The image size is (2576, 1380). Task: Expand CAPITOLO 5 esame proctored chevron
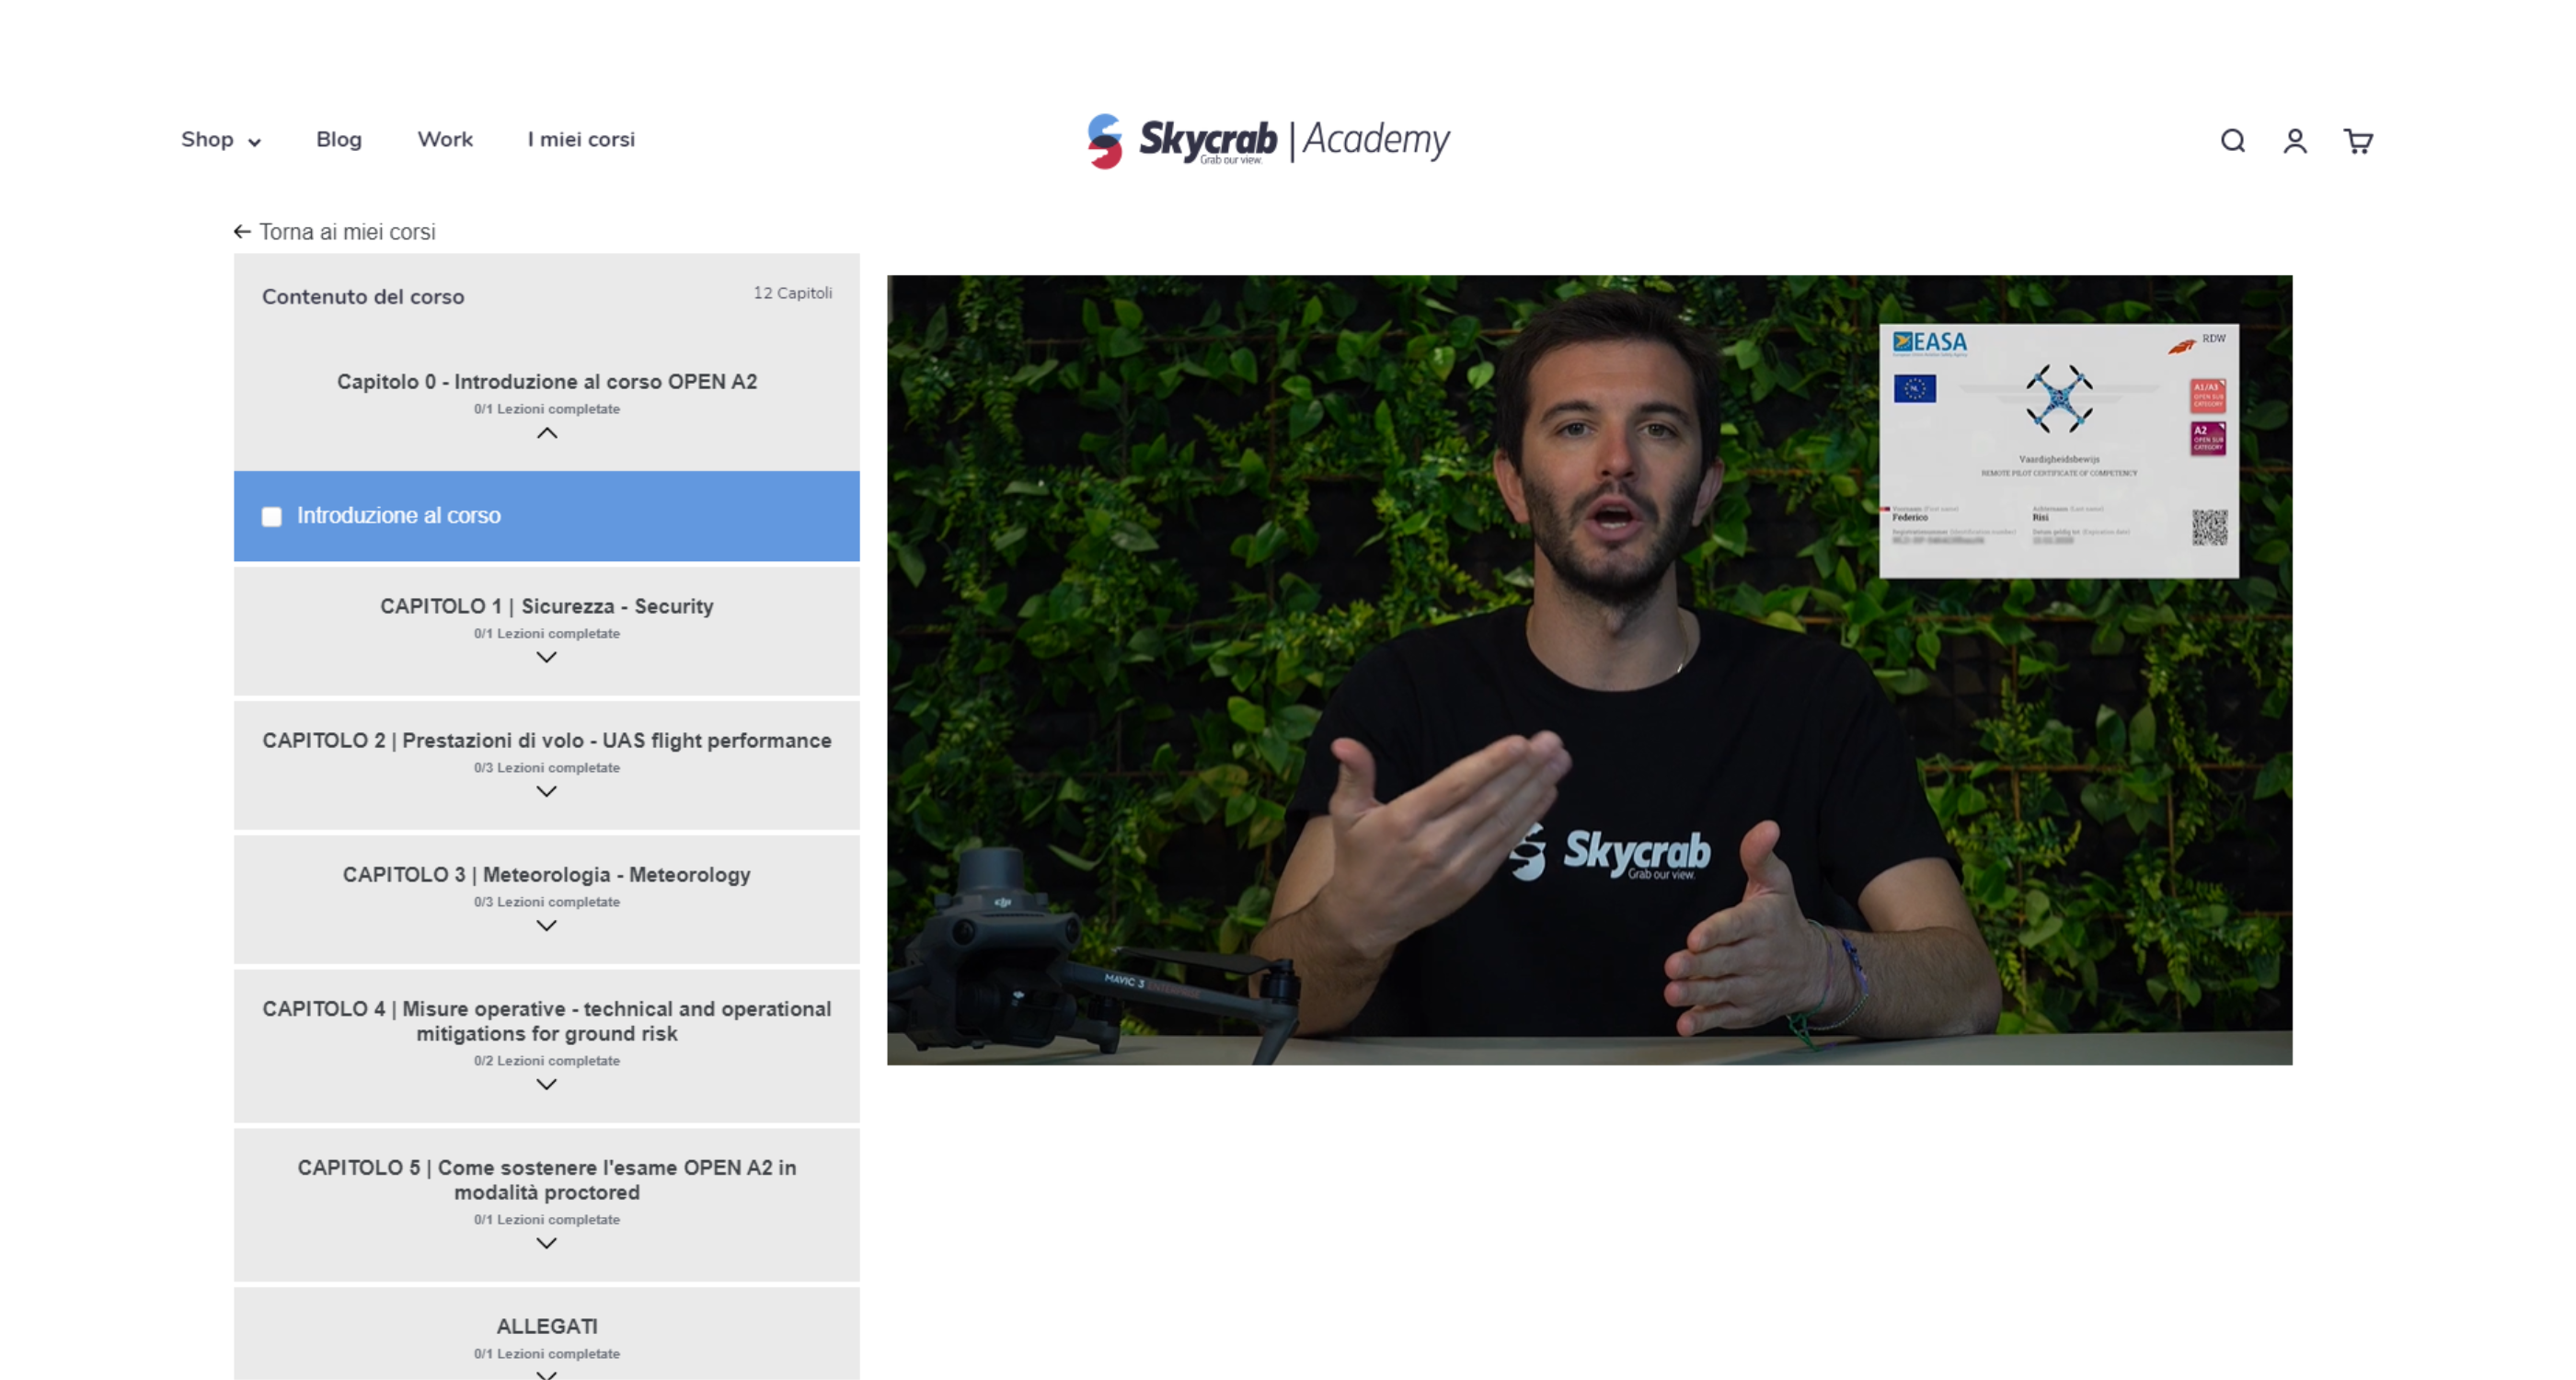pyautogui.click(x=546, y=1244)
